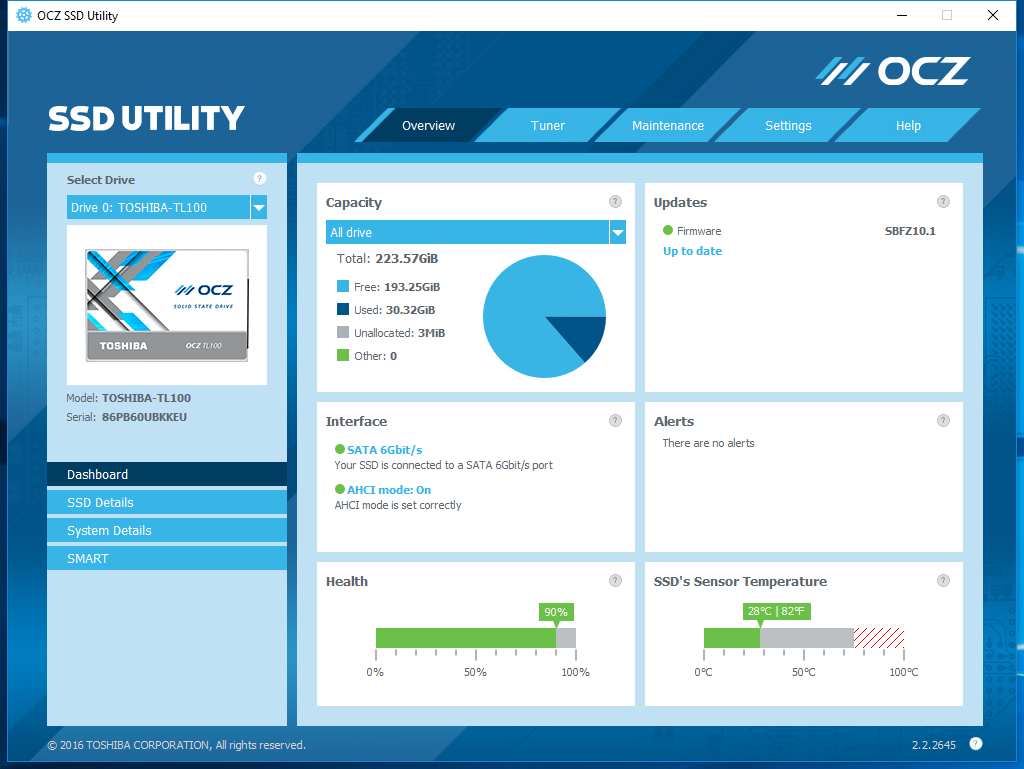Expand the Select Drive dropdown arrow

pos(259,208)
